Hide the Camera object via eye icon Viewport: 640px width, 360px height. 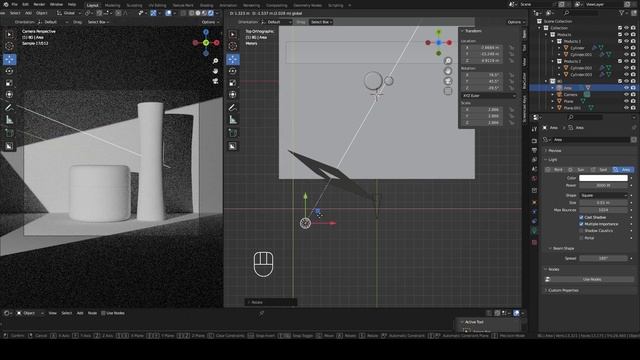point(626,94)
